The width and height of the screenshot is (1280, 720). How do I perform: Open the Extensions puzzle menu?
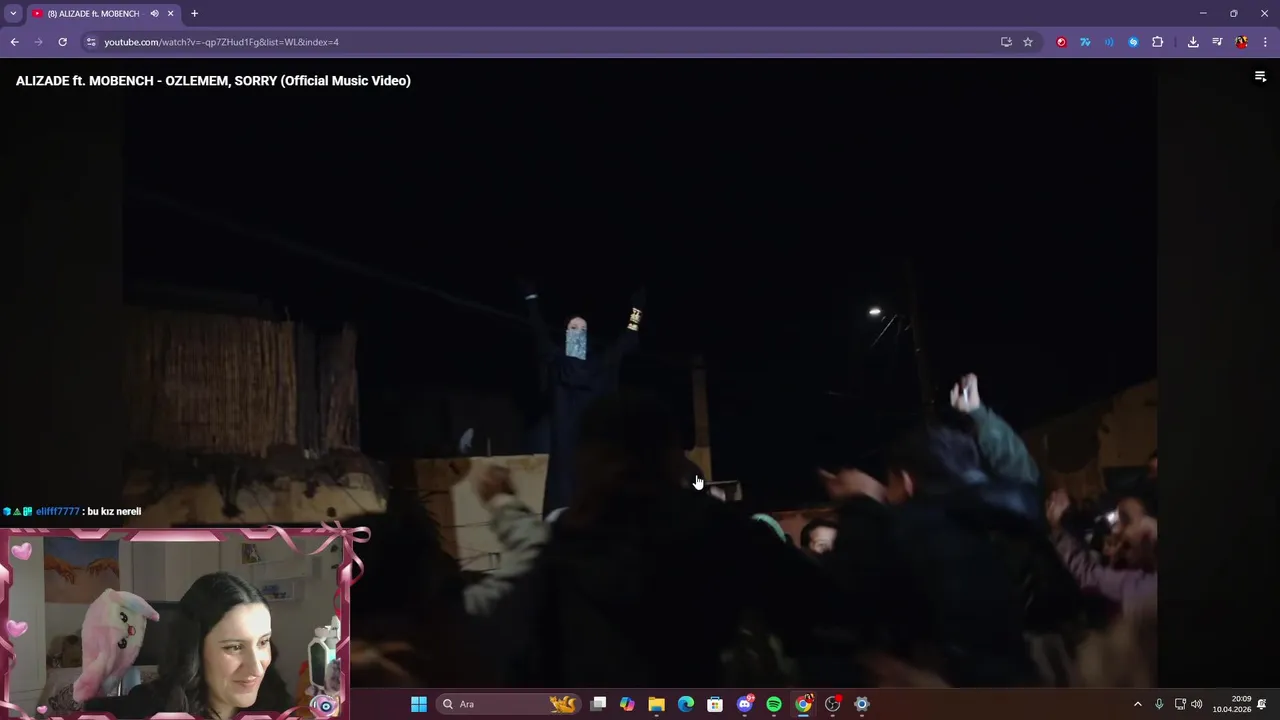[x=1157, y=42]
